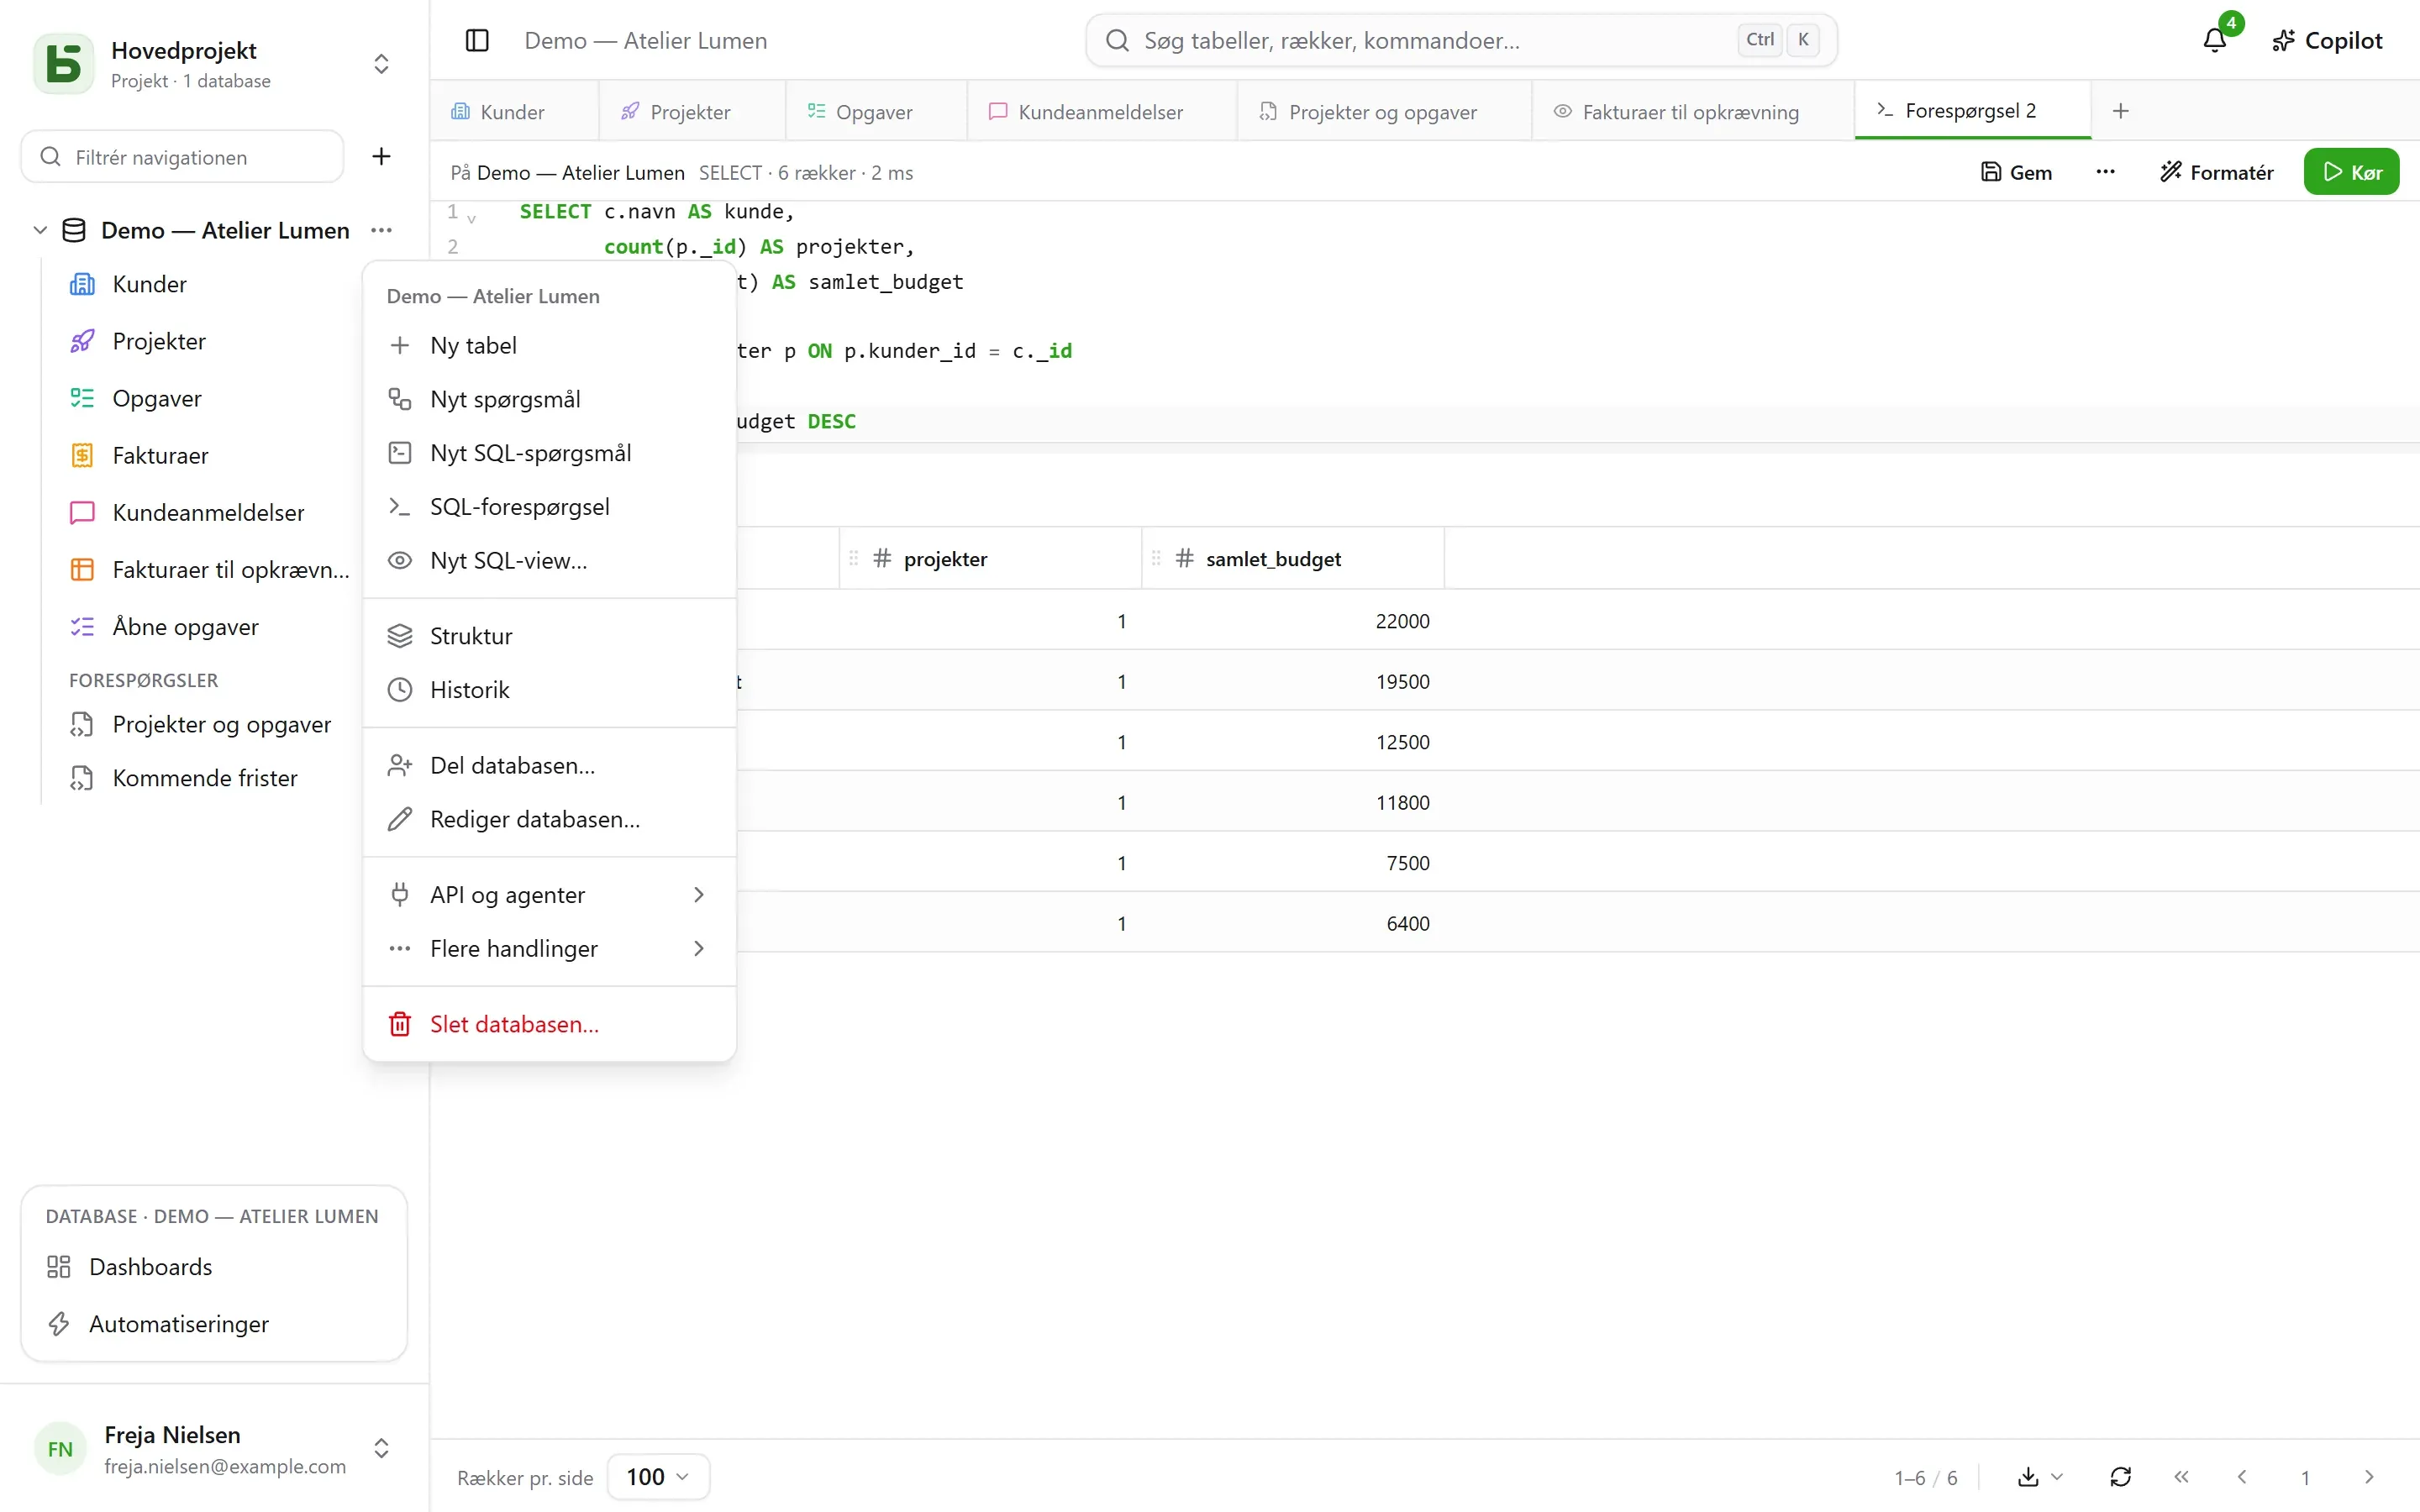
Task: Select the samlet_budget column header
Action: 1293,559
